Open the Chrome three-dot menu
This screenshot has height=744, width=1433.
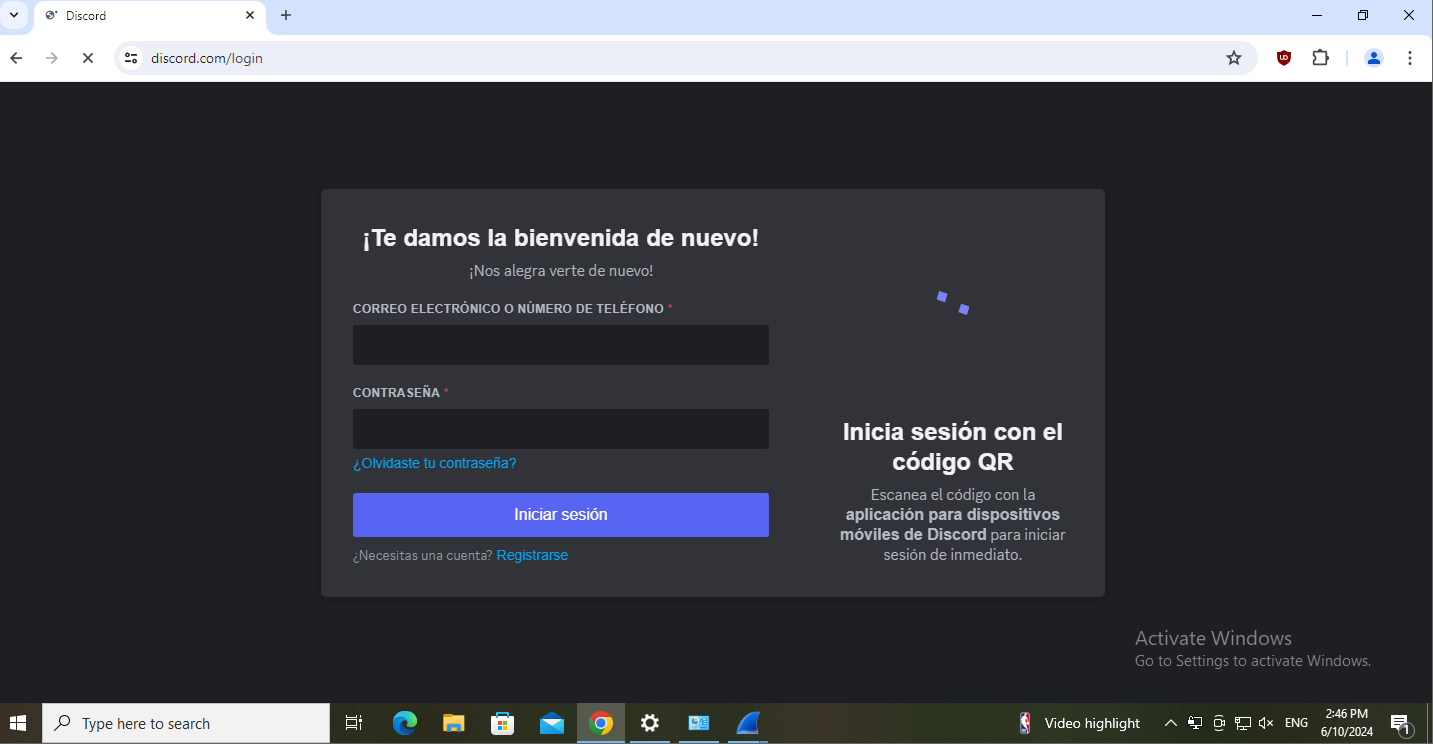[x=1410, y=58]
